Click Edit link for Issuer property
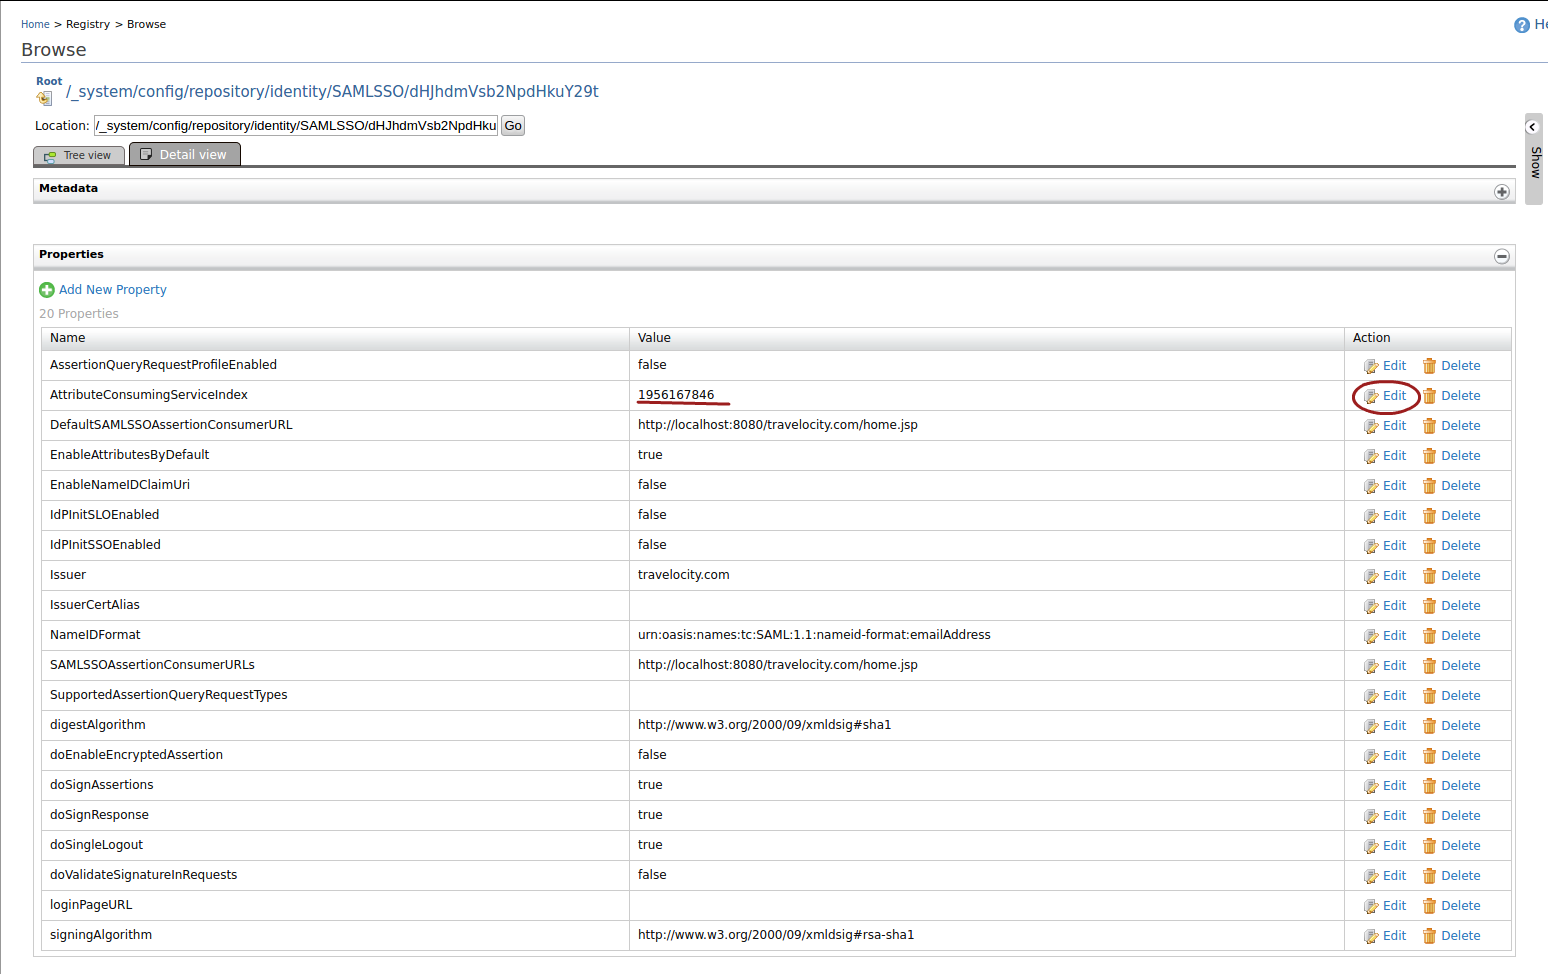The height and width of the screenshot is (974, 1548). pyautogui.click(x=1394, y=576)
